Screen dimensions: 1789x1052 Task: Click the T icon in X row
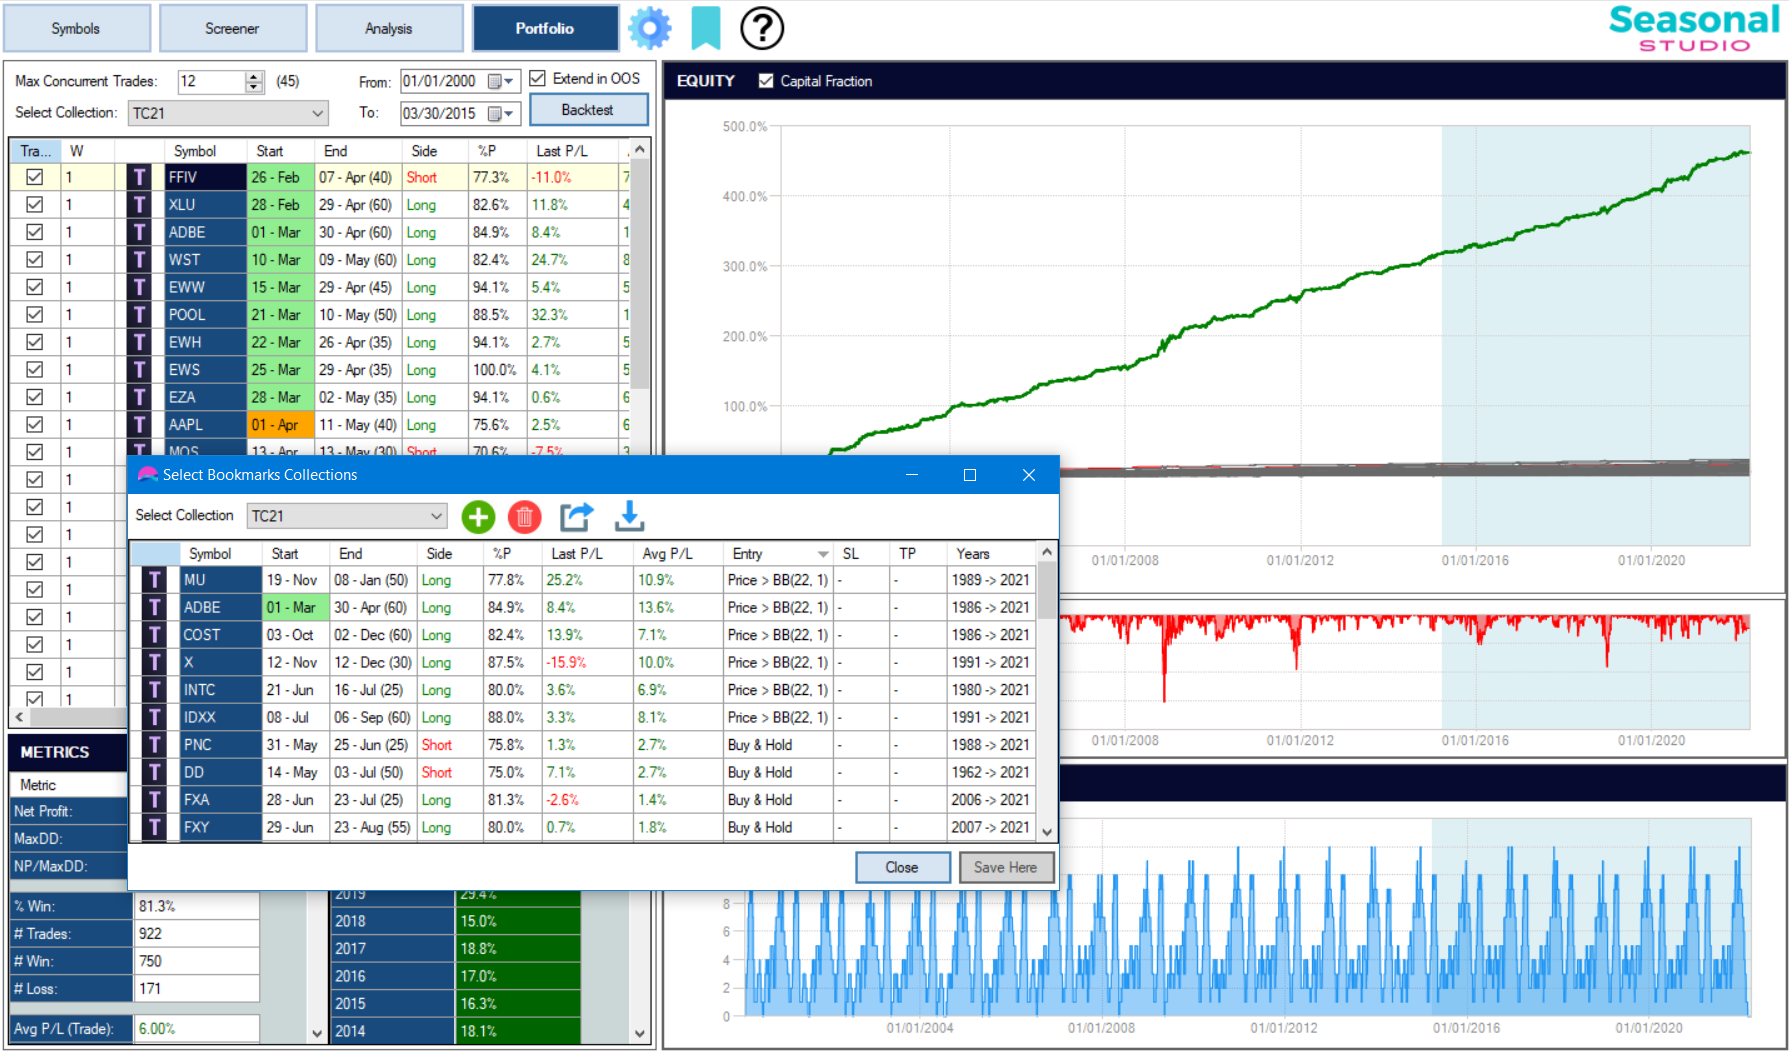click(155, 662)
